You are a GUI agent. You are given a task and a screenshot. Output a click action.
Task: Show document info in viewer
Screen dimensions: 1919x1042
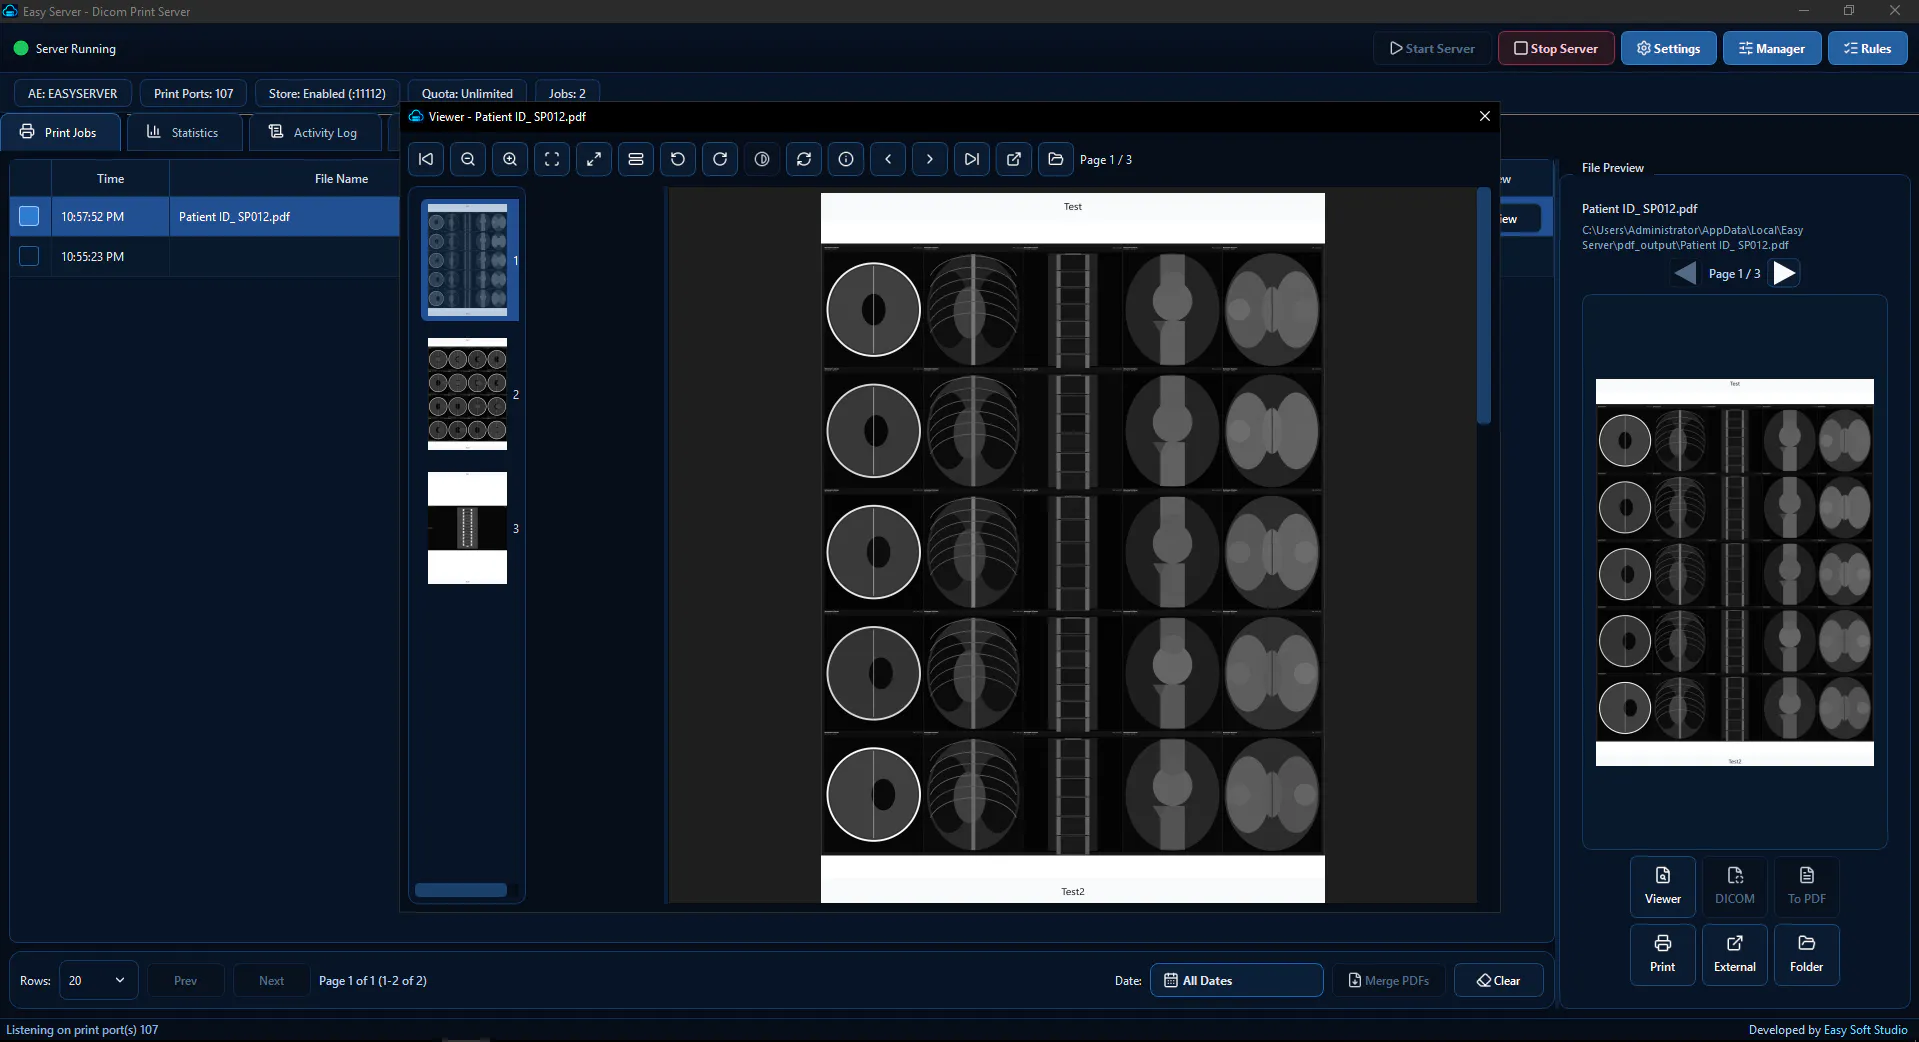click(846, 159)
